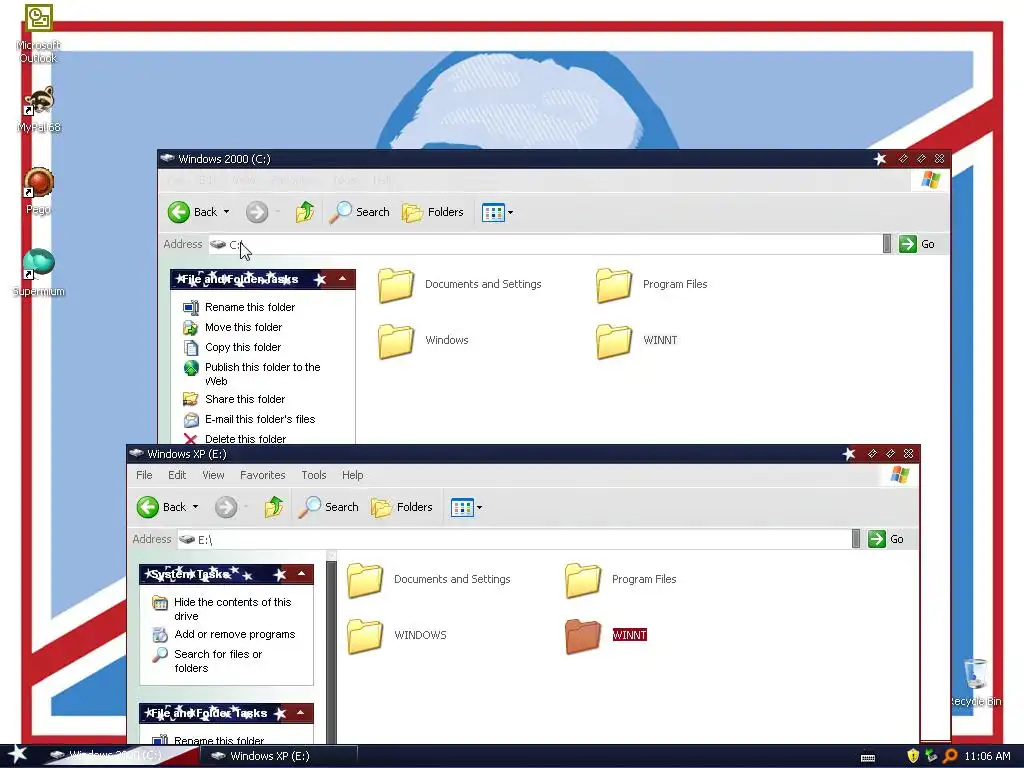Image resolution: width=1024 pixels, height=768 pixels.
Task: Click Publish this folder to the Web
Action: [x=252, y=374]
